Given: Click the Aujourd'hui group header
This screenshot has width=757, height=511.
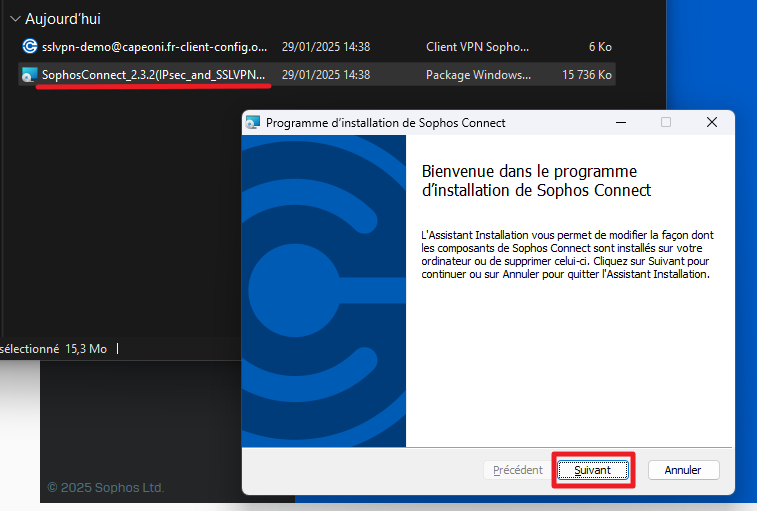Looking at the screenshot, I should point(63,19).
